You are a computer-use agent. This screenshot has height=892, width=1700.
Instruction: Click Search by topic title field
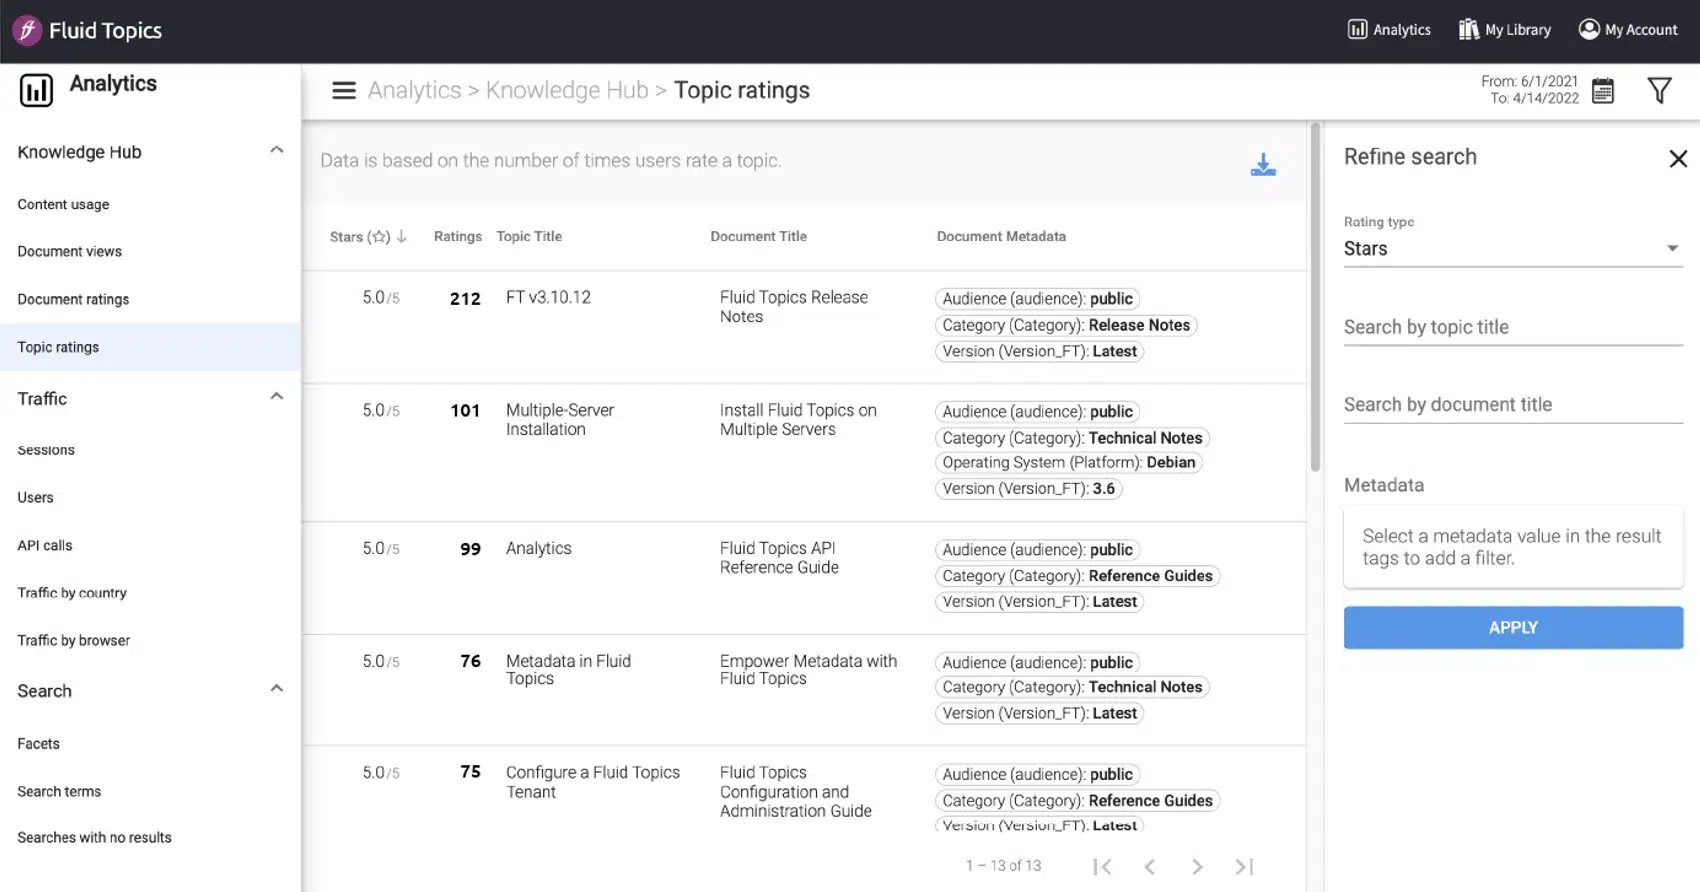pyautogui.click(x=1511, y=327)
